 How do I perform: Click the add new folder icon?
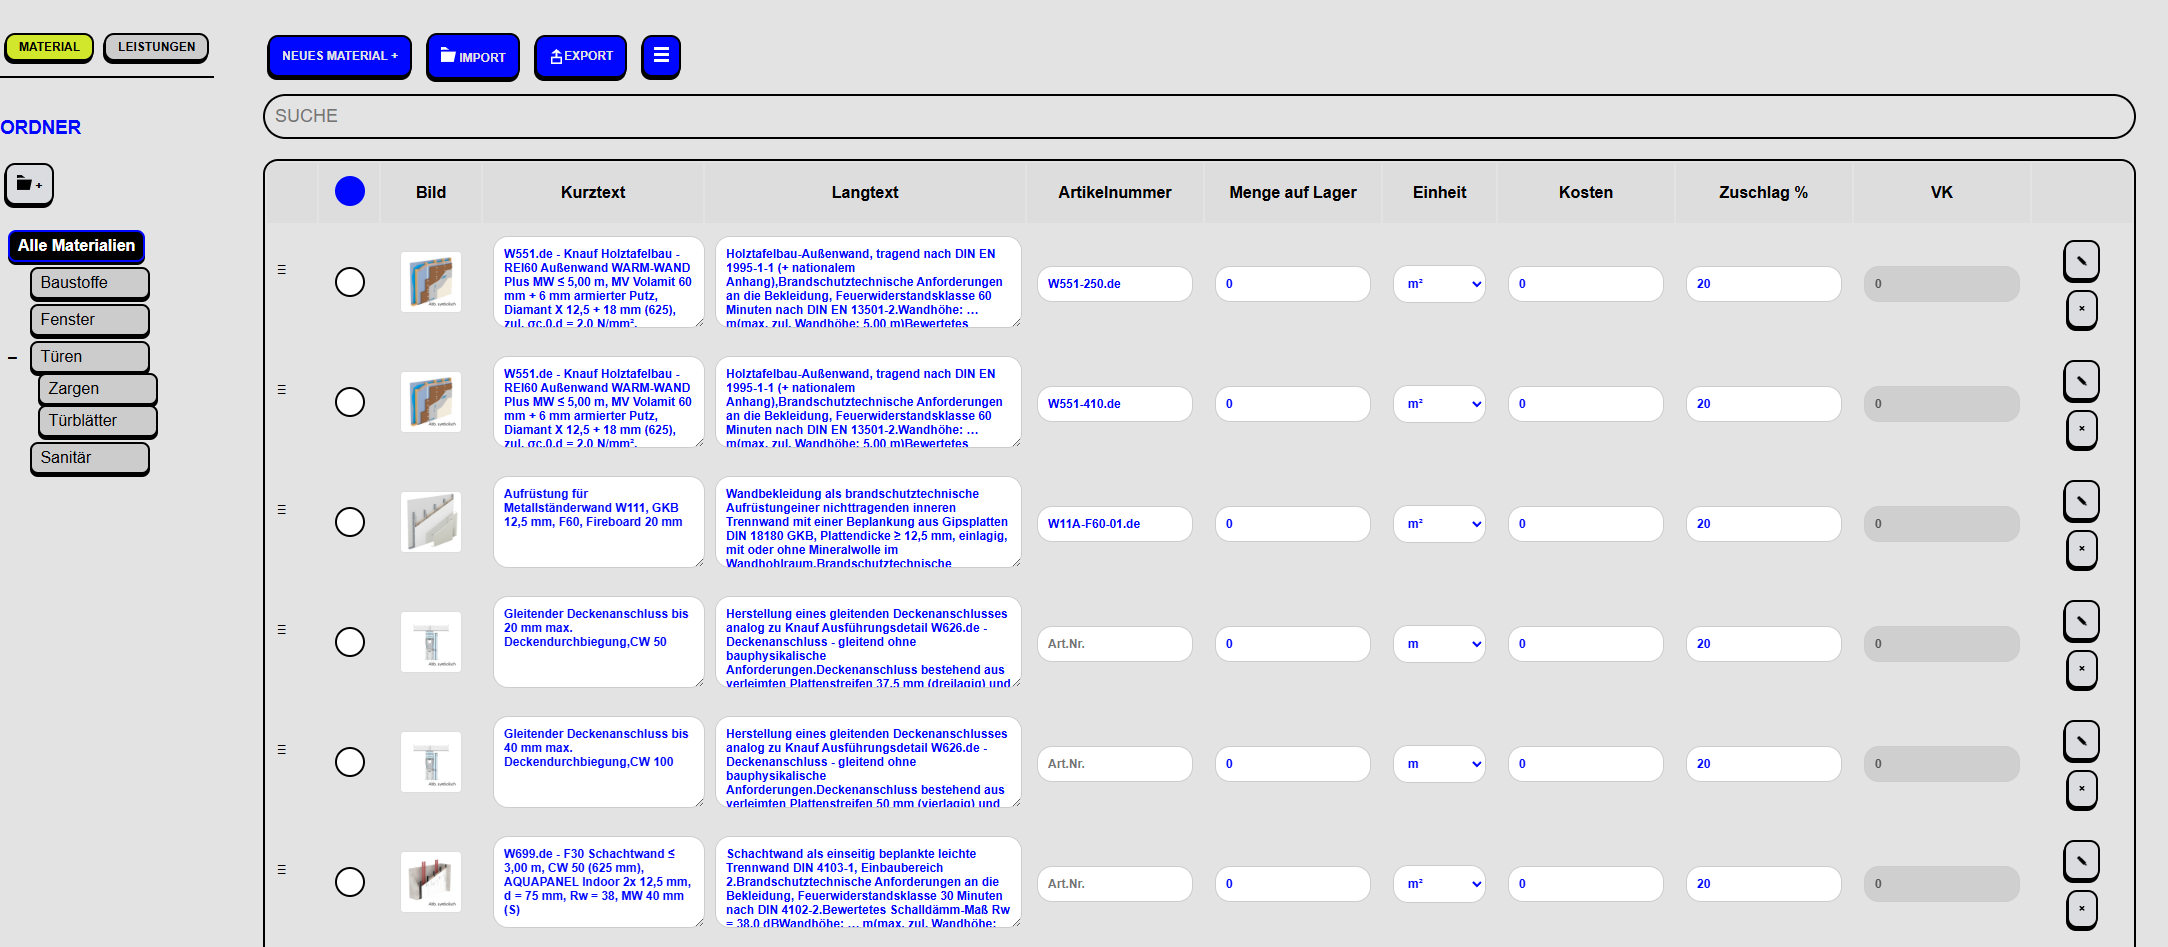coord(29,185)
